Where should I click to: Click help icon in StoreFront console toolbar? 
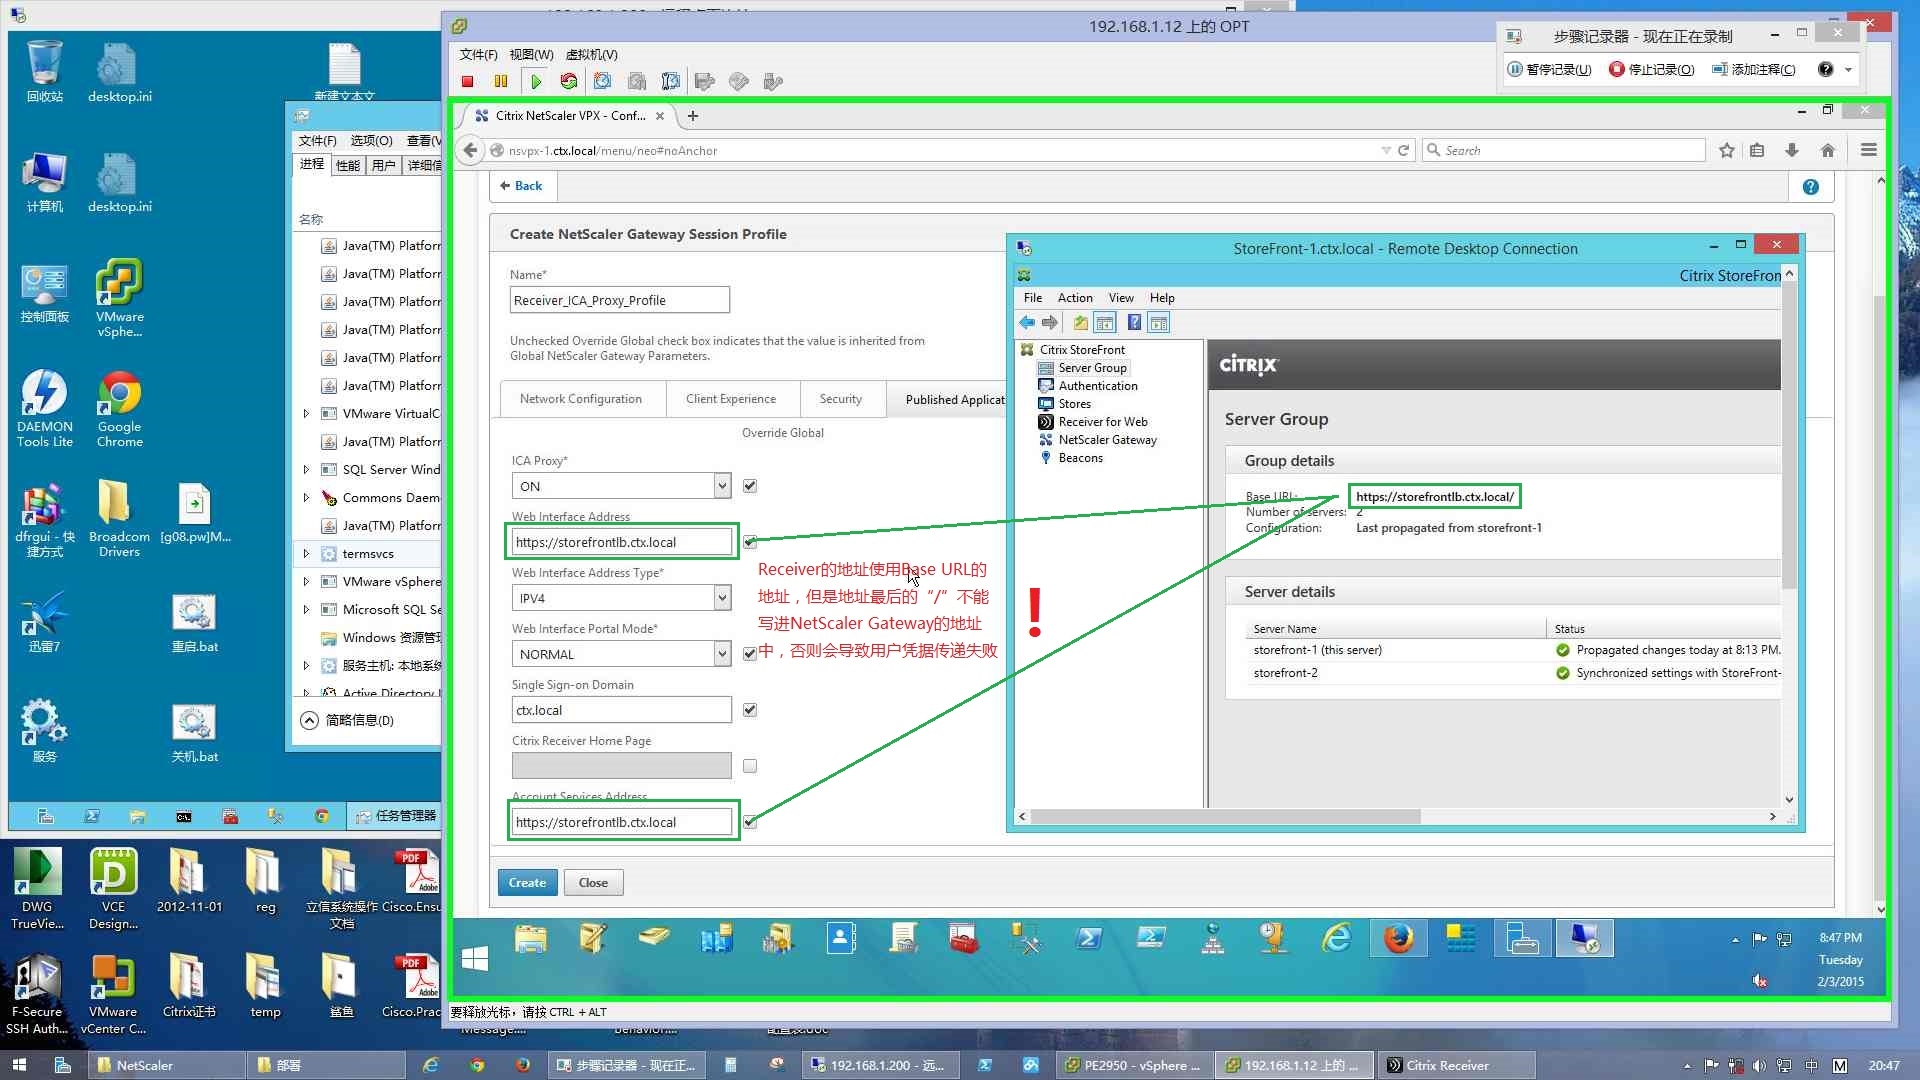pos(1134,322)
